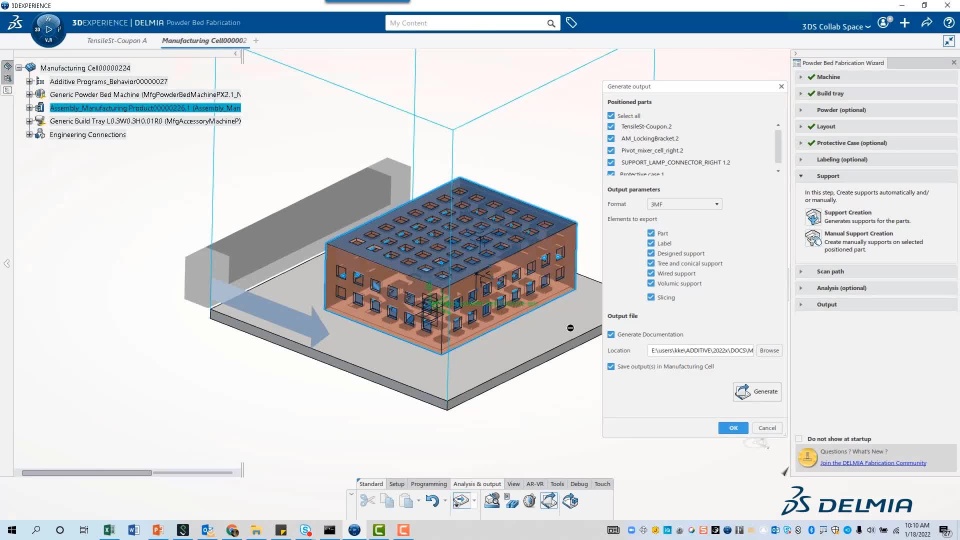
Task: Switch to TensileSt-Coupon A tab
Action: tap(117, 40)
